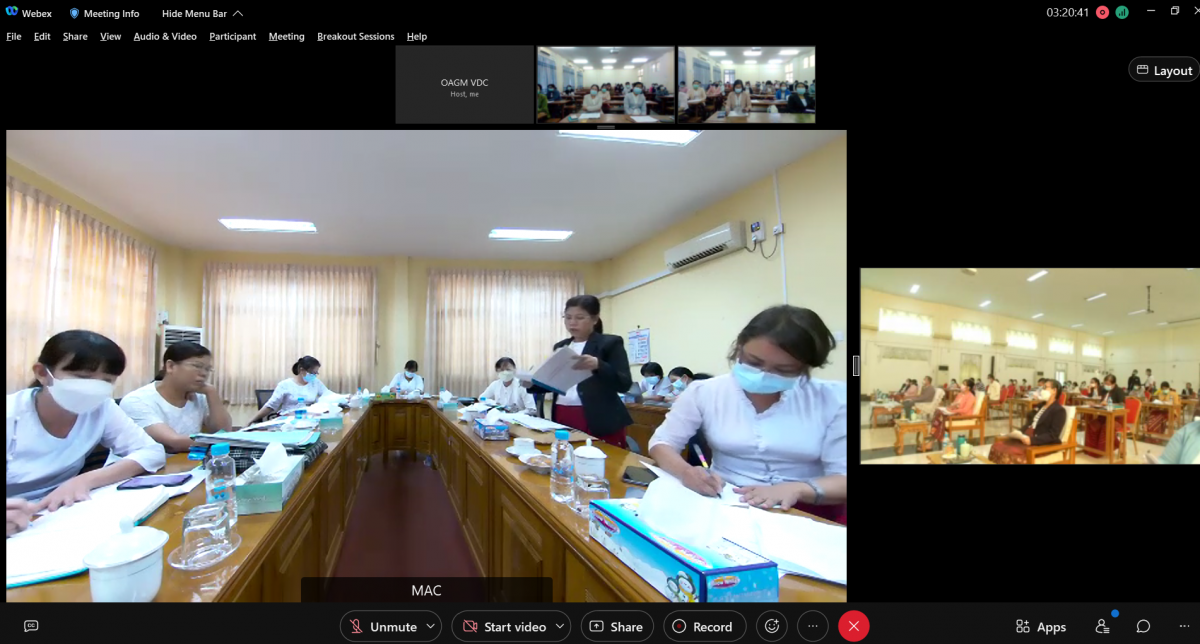Image resolution: width=1200 pixels, height=644 pixels.
Task: Expand video options arrow next to Start video
Action: (560, 626)
